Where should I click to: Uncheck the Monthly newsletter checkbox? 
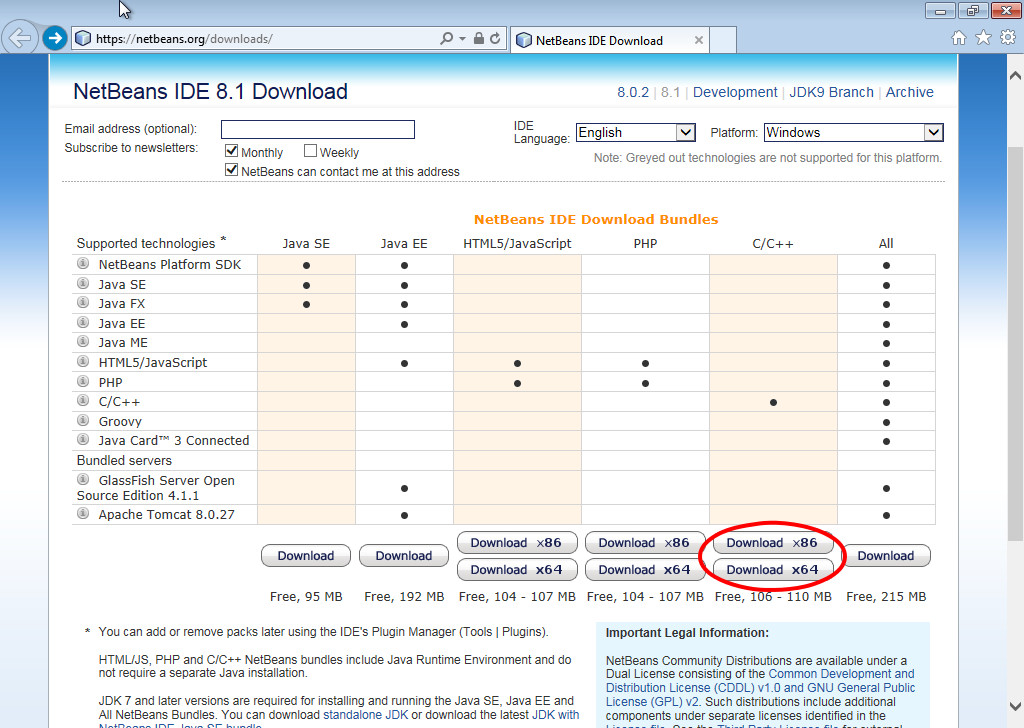tap(231, 152)
